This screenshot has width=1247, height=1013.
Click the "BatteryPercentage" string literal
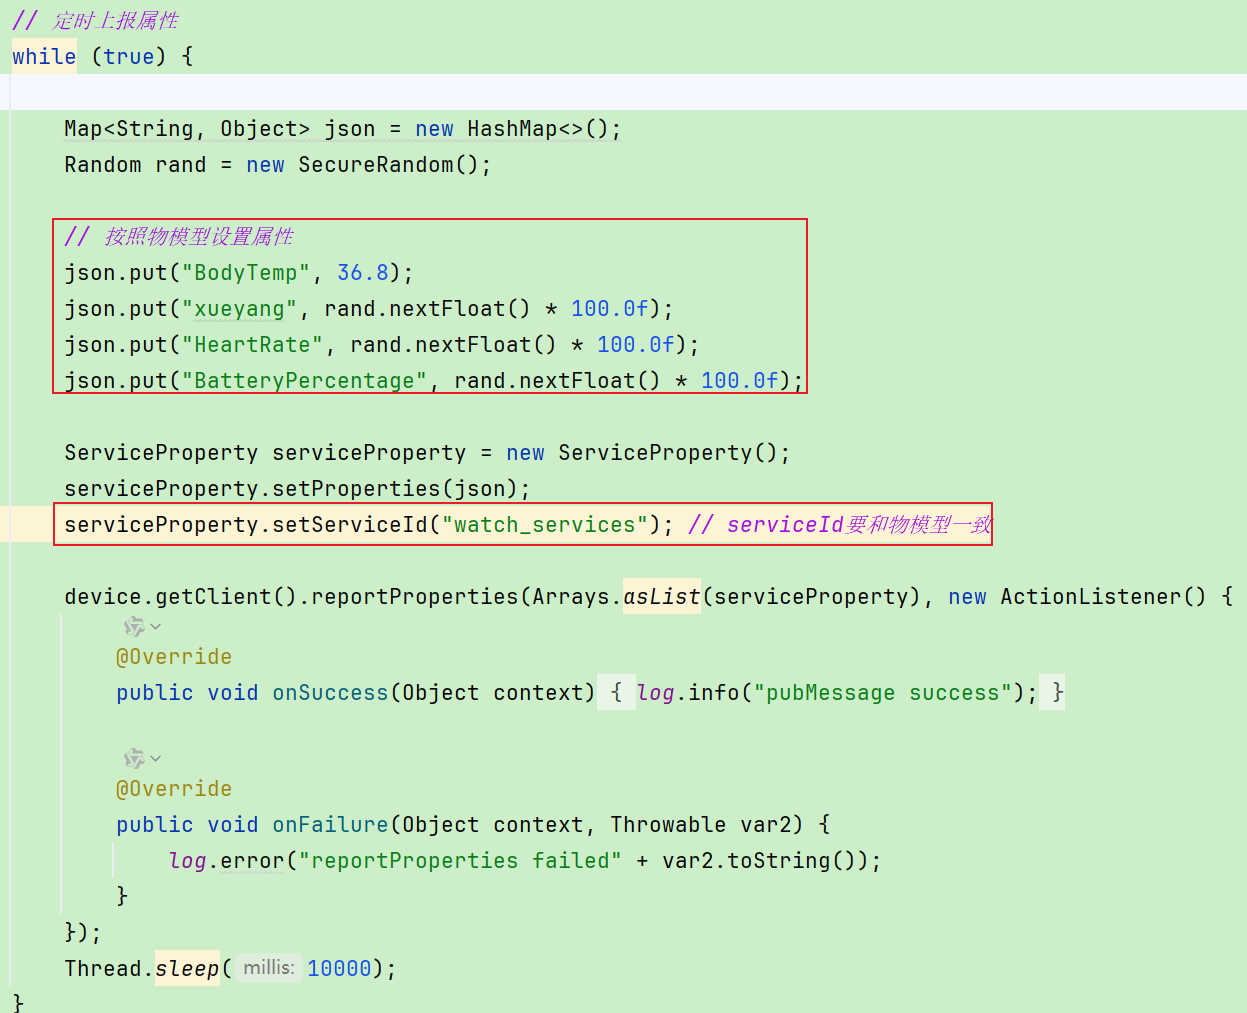click(305, 381)
